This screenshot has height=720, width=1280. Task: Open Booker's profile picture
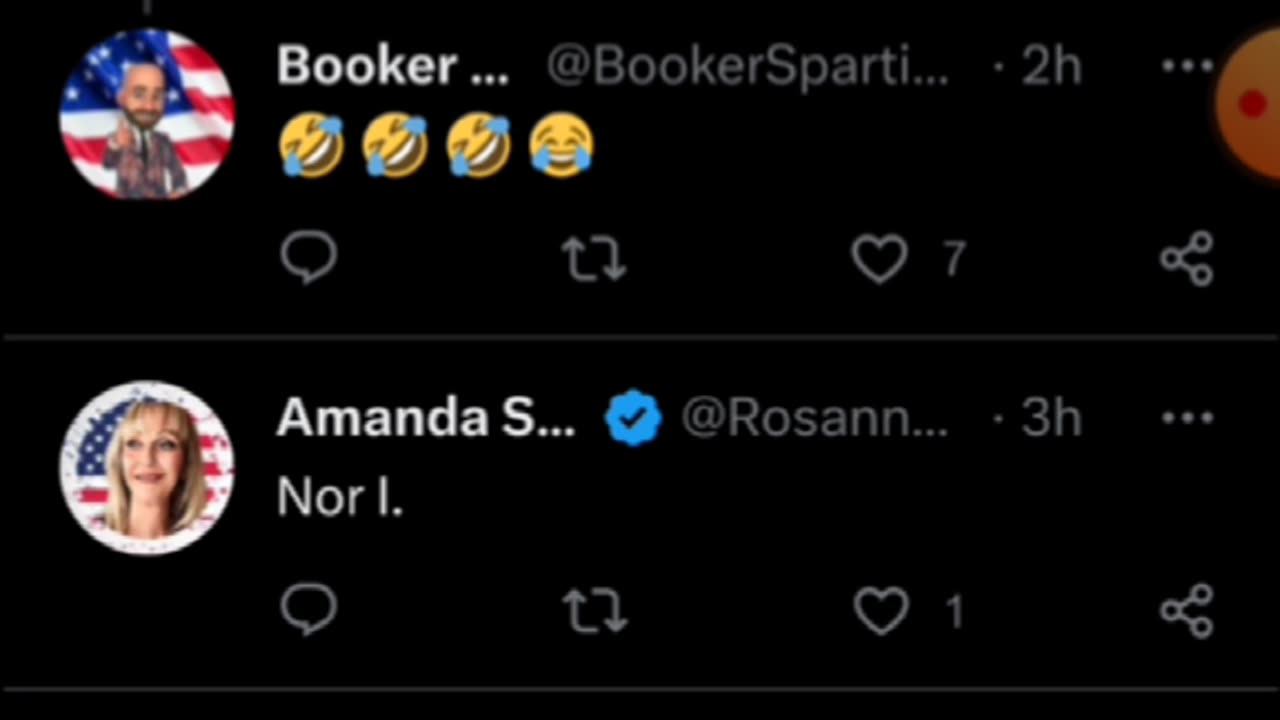coord(147,114)
